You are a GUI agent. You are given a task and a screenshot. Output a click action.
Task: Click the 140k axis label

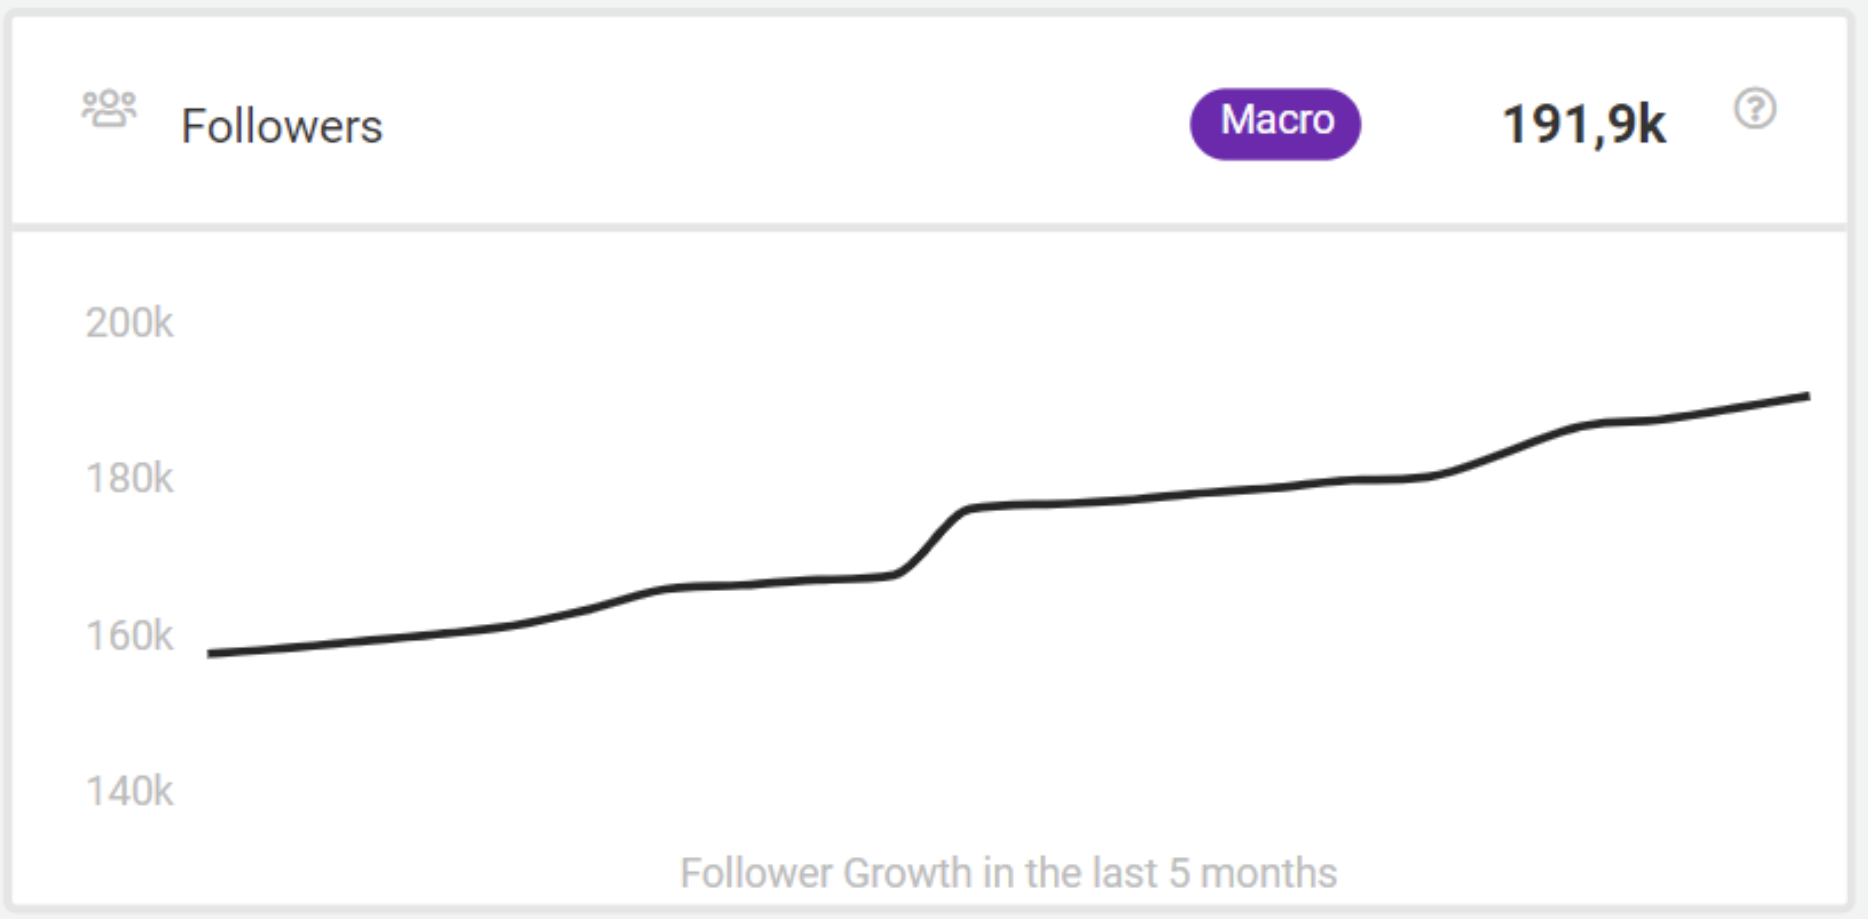click(x=131, y=791)
